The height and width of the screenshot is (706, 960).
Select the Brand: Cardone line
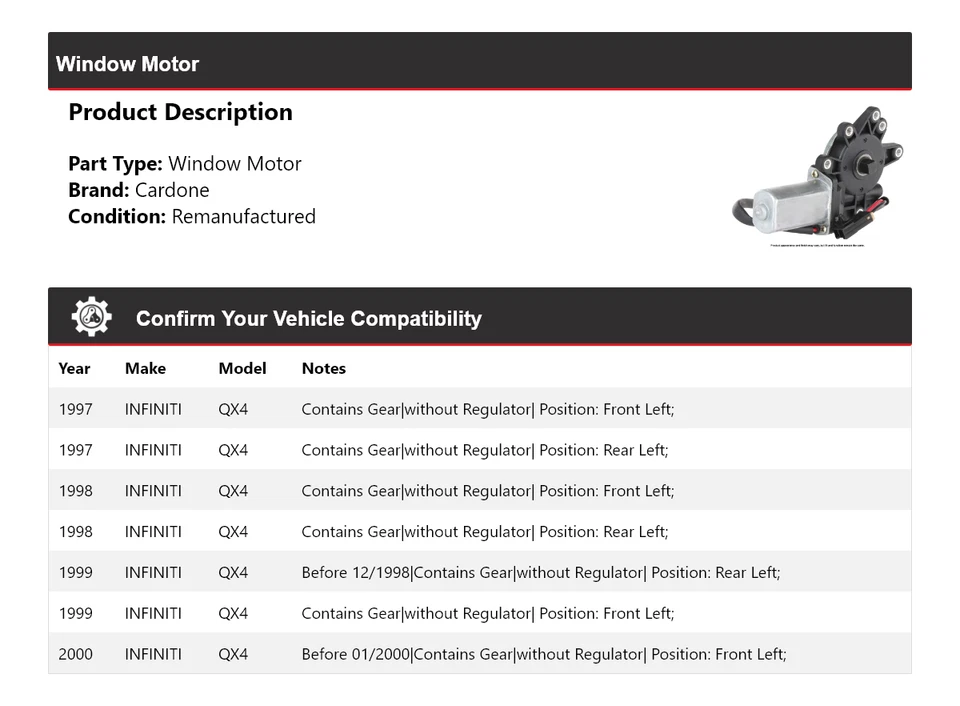[x=138, y=190]
